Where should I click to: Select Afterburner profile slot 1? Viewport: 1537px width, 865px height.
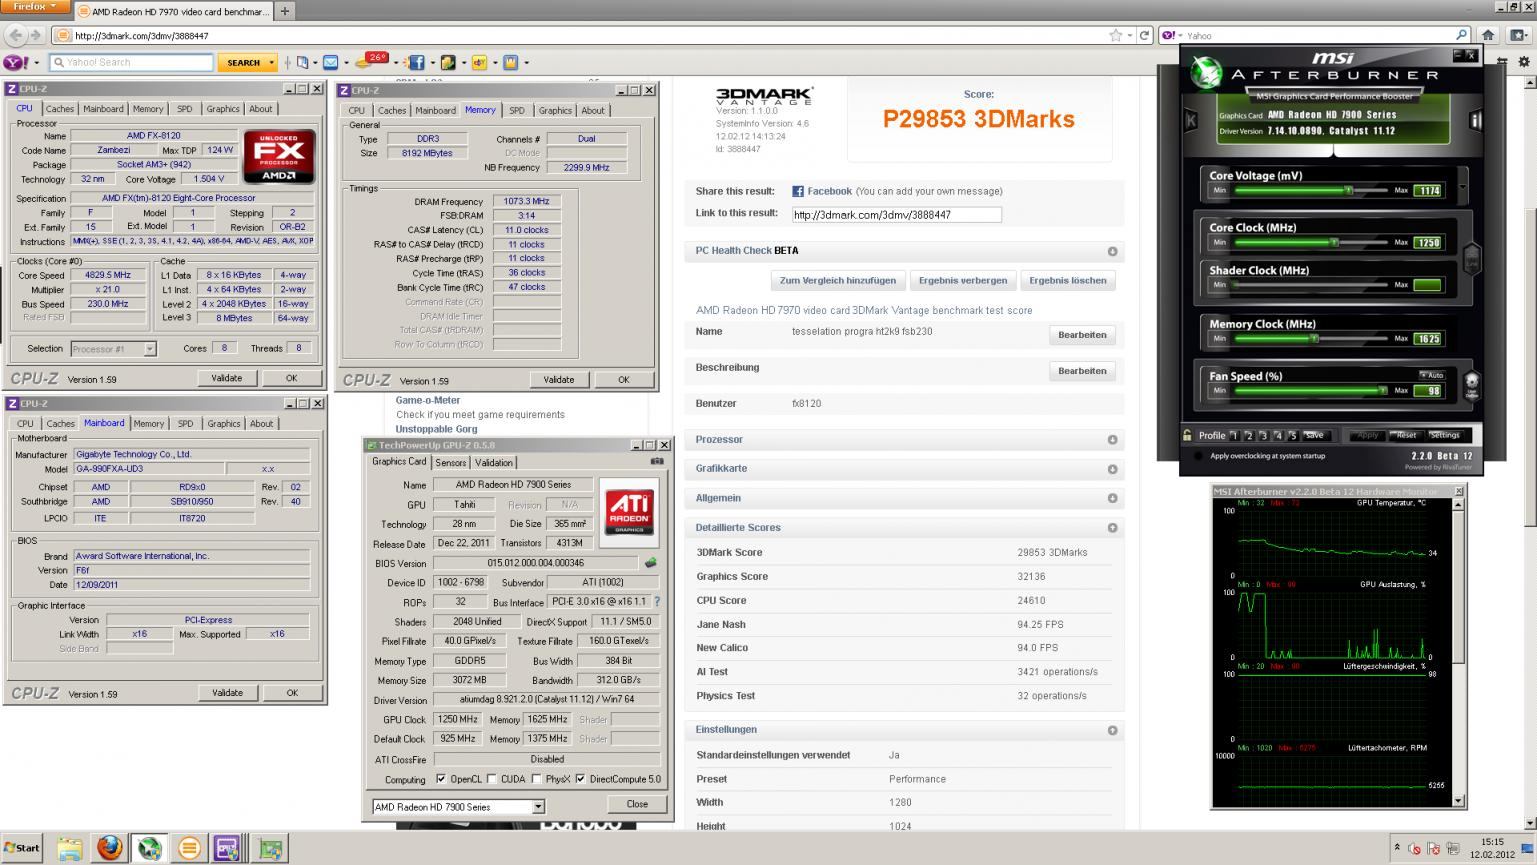[x=1234, y=435]
